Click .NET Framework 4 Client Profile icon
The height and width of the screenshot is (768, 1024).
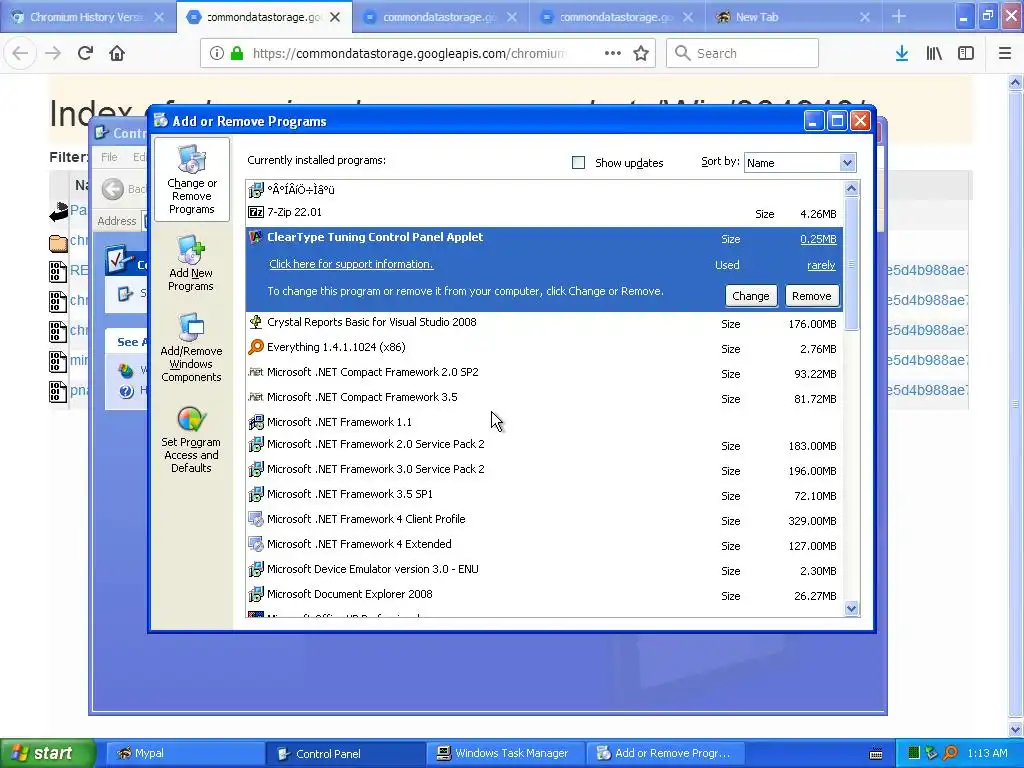tap(256, 519)
